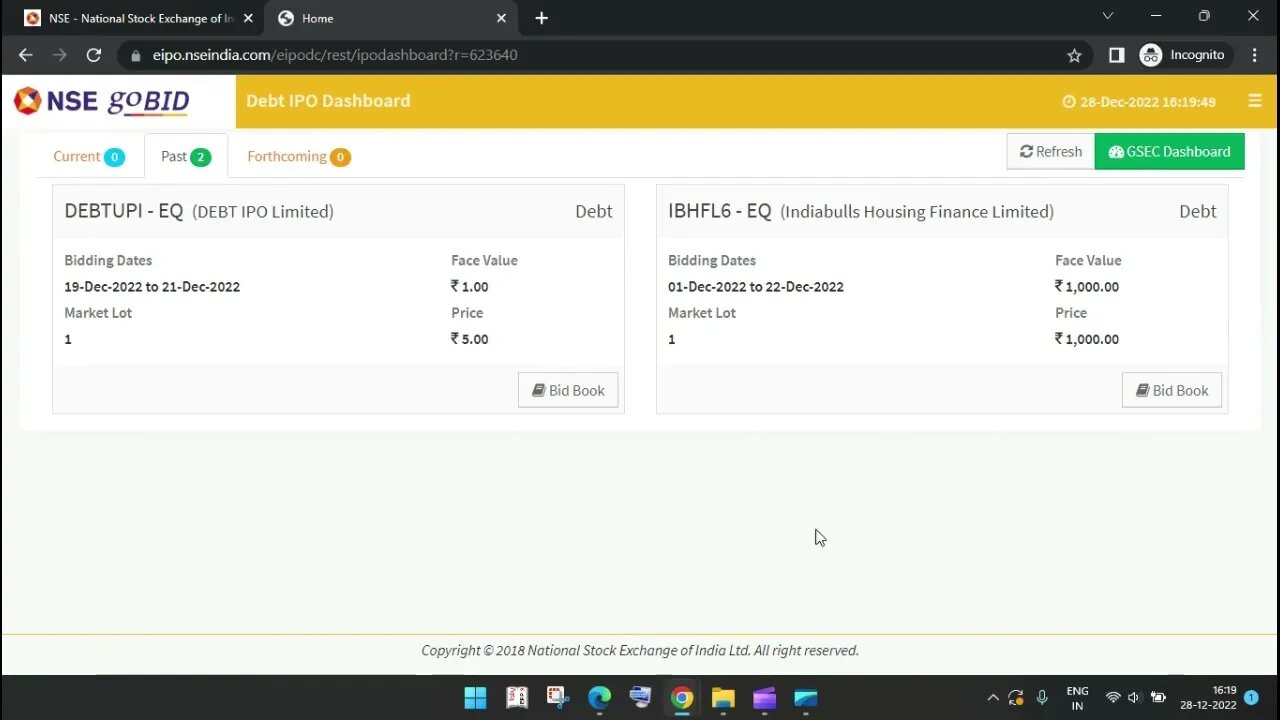Close the NSE National Stock Exchange tab
The image size is (1280, 720).
coord(248,18)
